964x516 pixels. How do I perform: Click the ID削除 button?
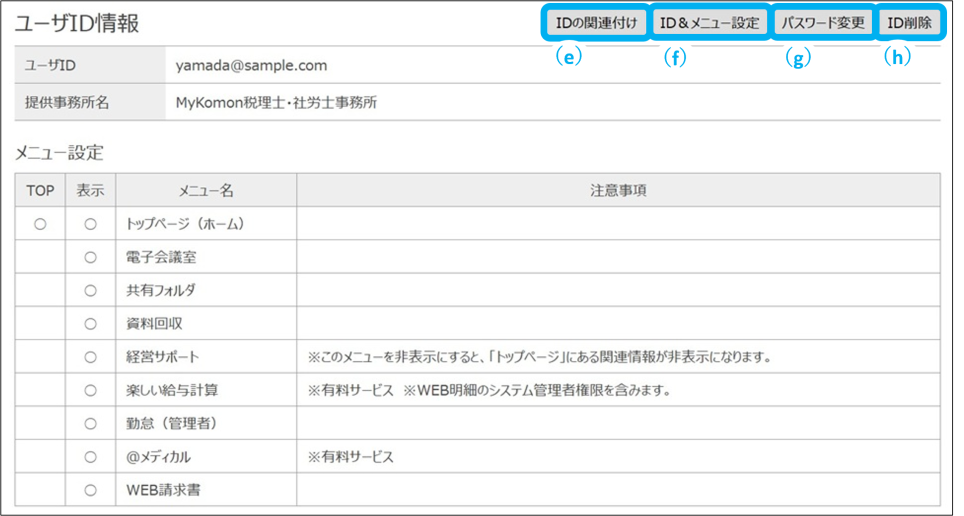coord(909,23)
